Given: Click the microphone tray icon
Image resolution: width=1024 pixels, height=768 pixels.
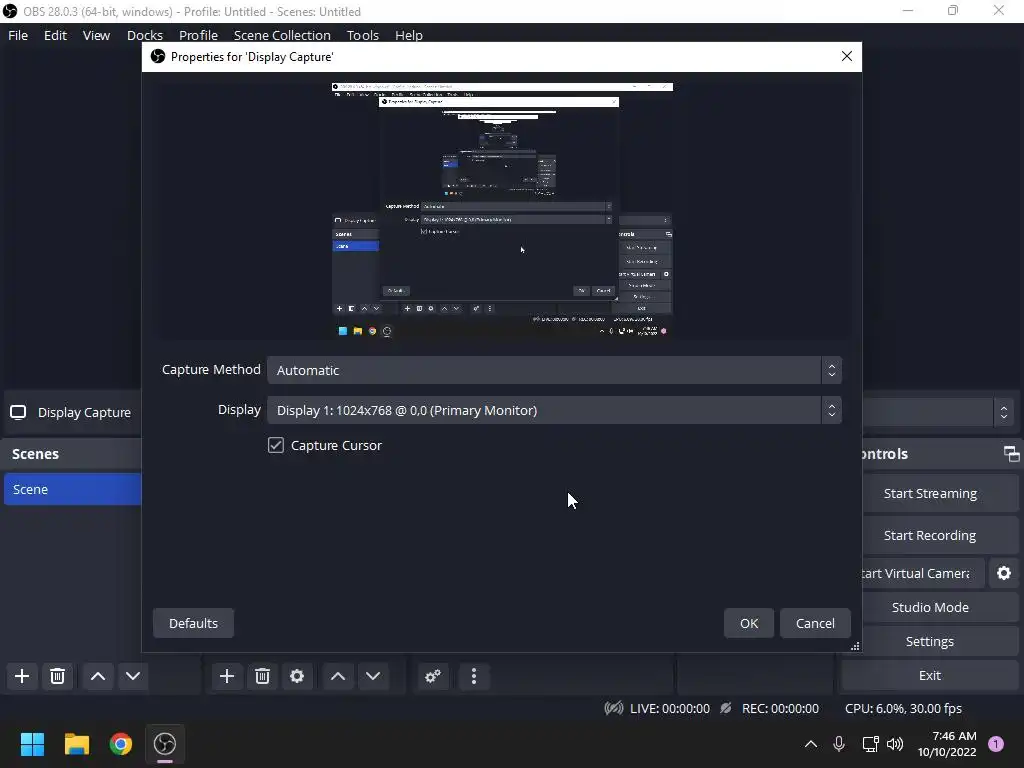Looking at the screenshot, I should [x=839, y=744].
